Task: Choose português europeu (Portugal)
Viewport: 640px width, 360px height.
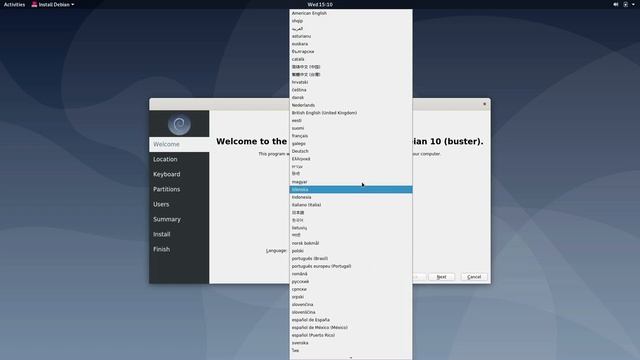Action: click(351, 266)
